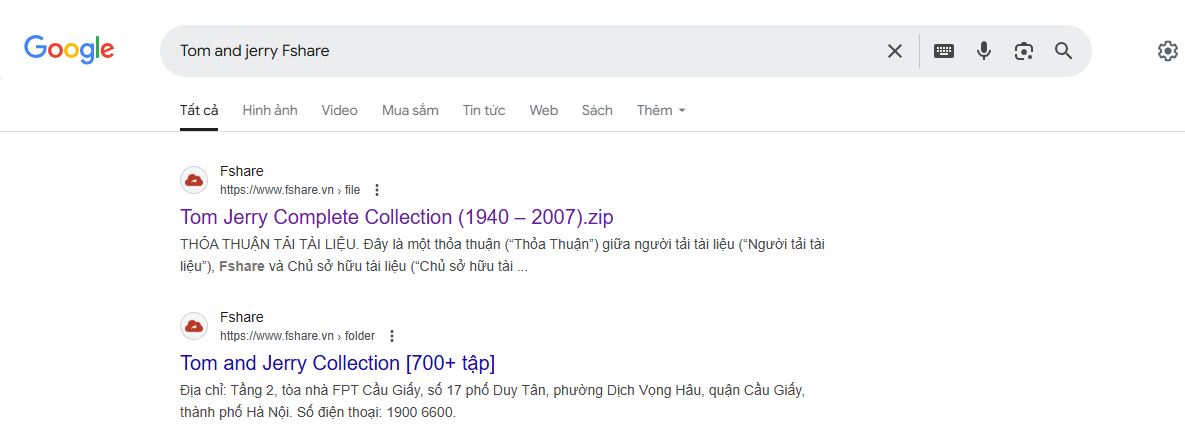This screenshot has height=445, width=1185.
Task: Expand the Thêm dropdown
Action: coord(661,110)
